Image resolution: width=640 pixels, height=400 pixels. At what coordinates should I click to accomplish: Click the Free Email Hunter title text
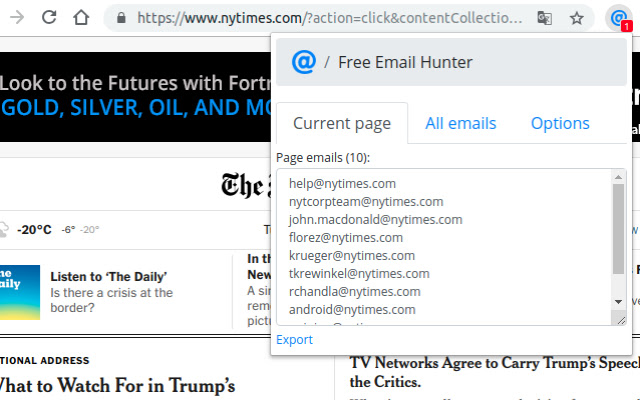click(x=405, y=62)
